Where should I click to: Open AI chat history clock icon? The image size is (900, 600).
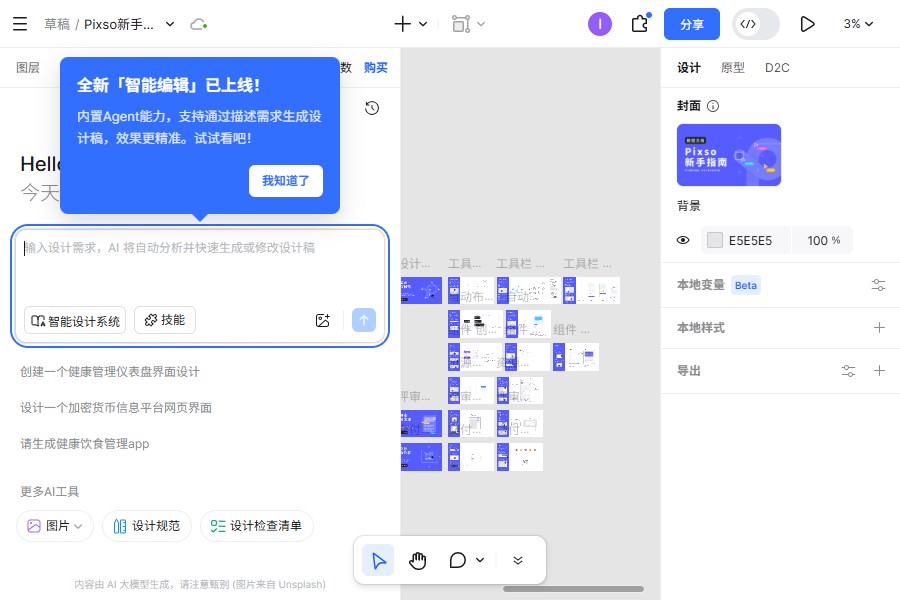pos(372,108)
